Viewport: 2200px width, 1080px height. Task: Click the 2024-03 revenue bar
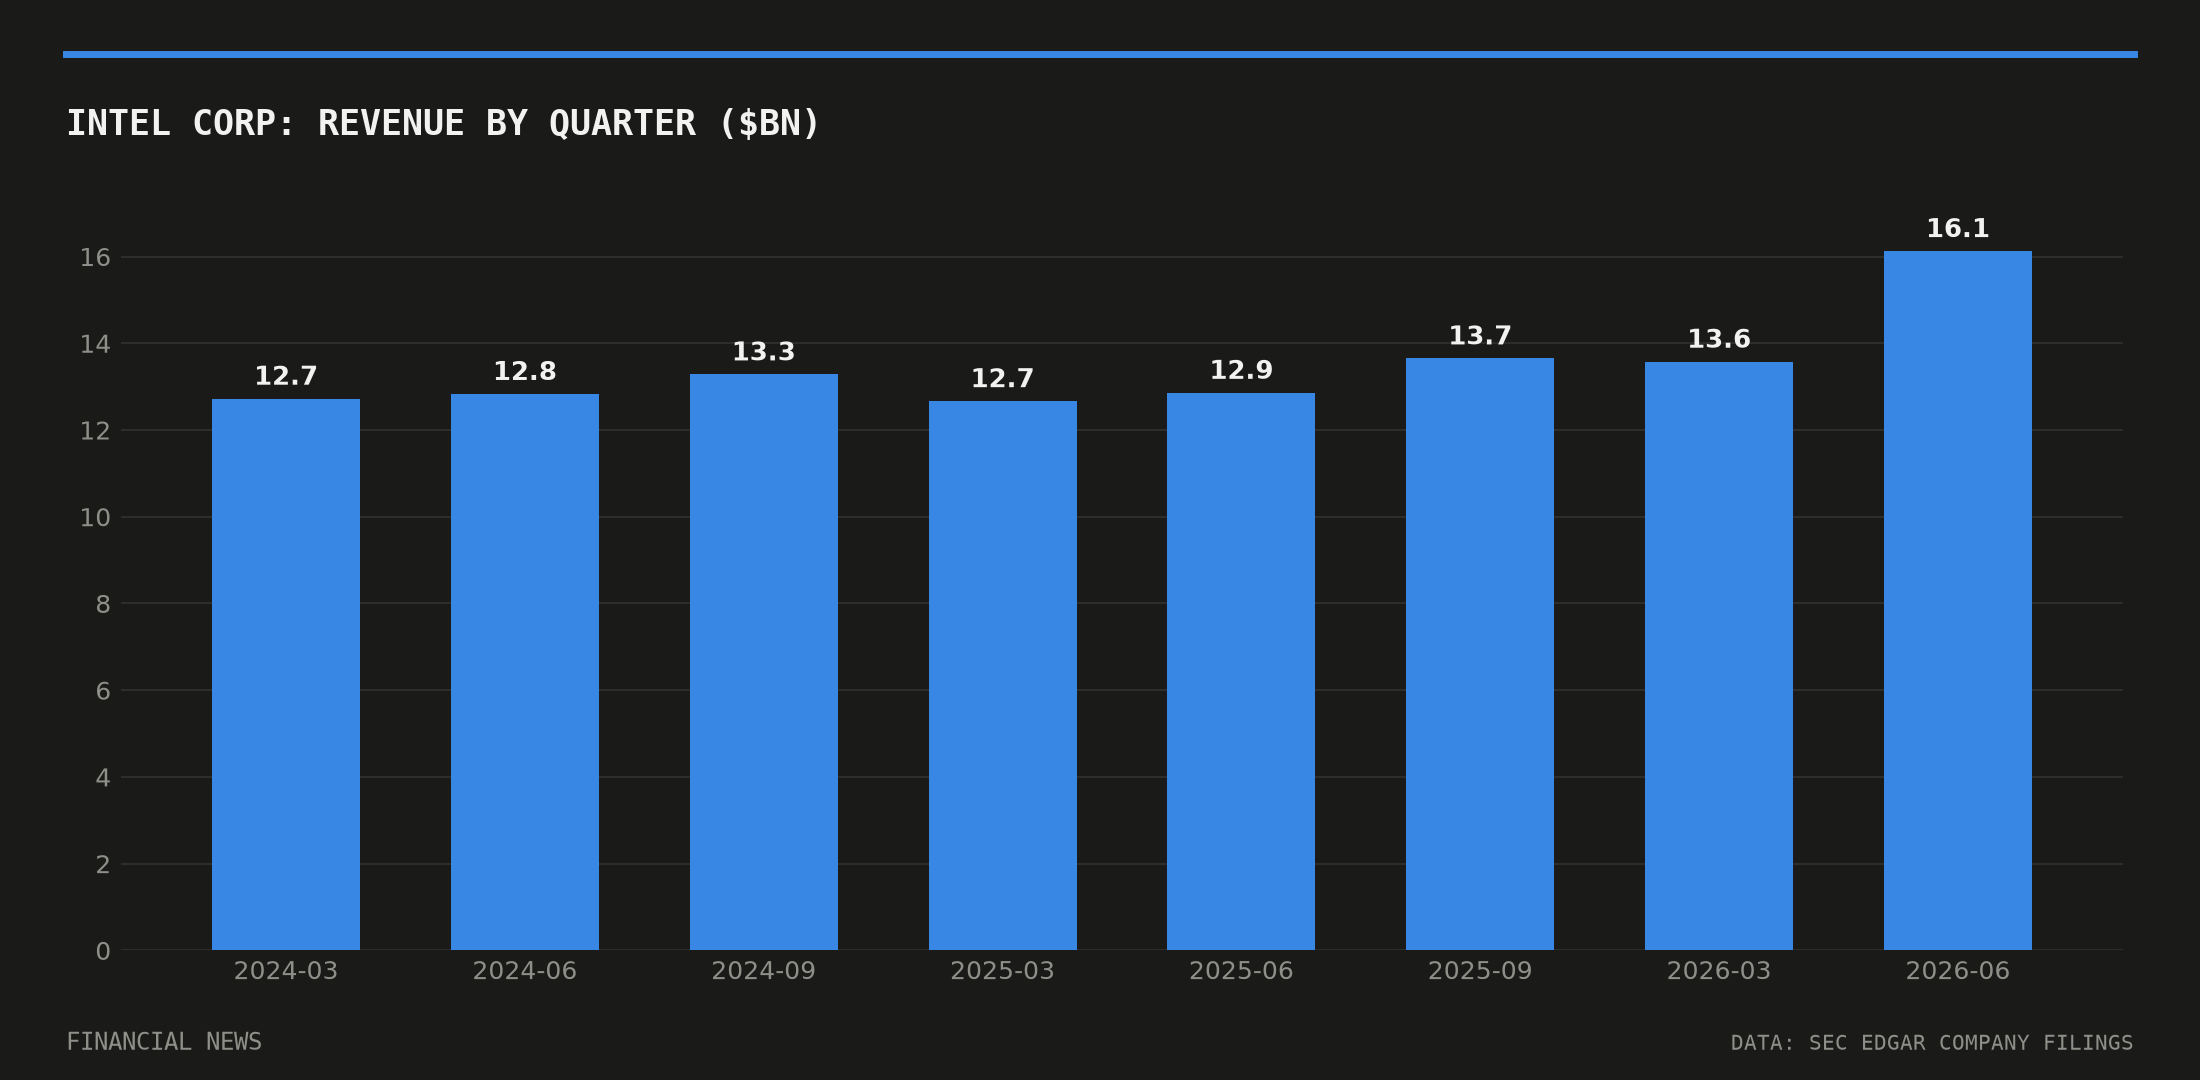click(286, 675)
